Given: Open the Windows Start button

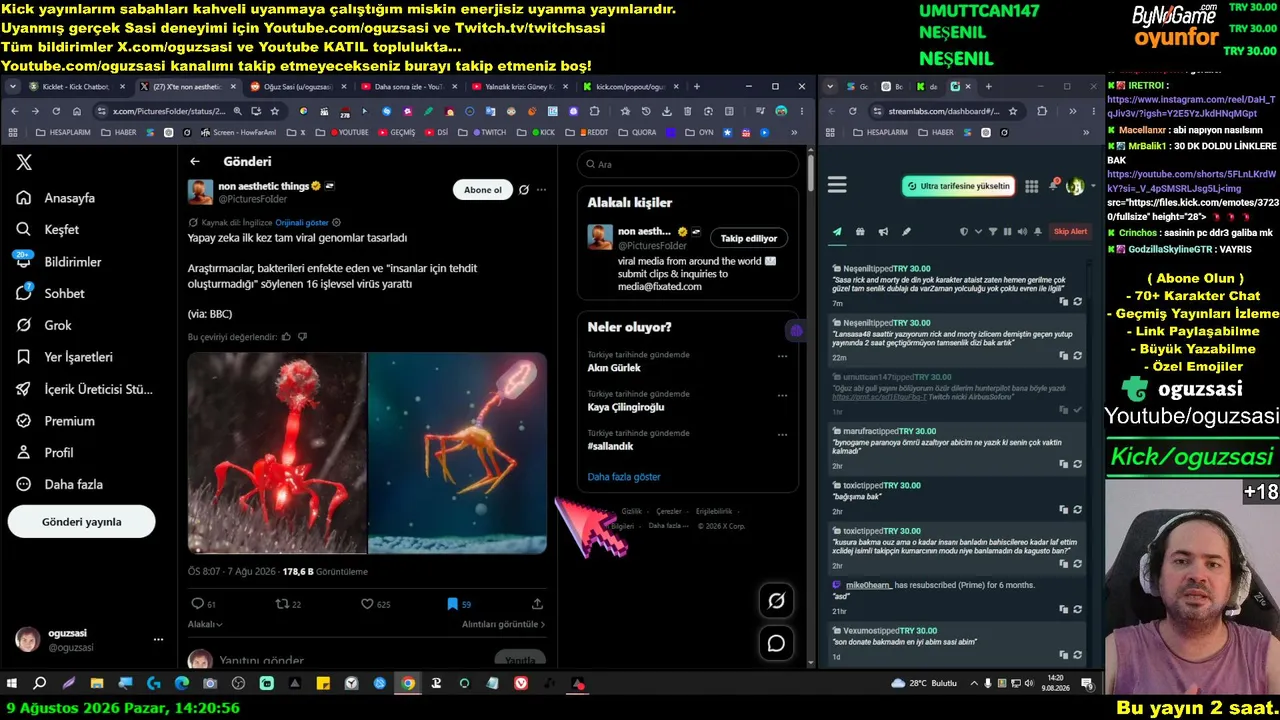Looking at the screenshot, I should (x=12, y=684).
